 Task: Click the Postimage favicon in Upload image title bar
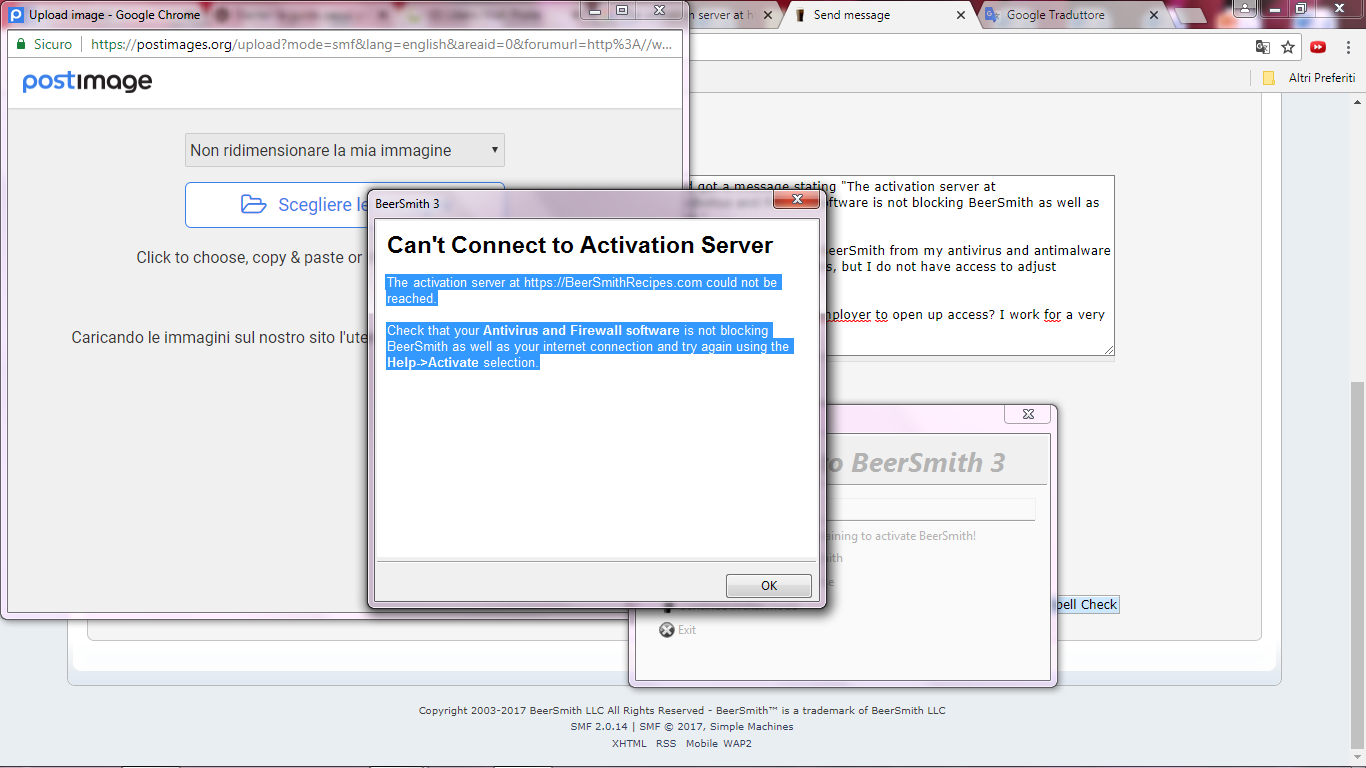point(16,15)
